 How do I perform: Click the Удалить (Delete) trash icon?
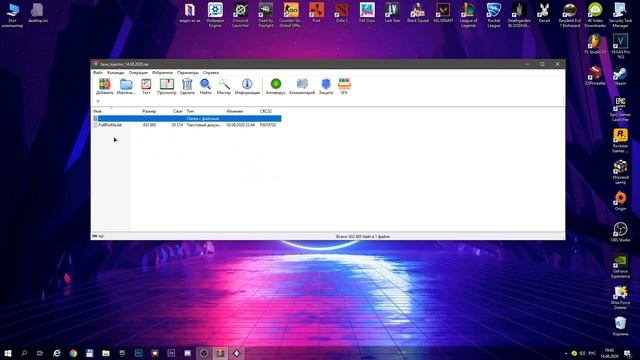(187, 87)
